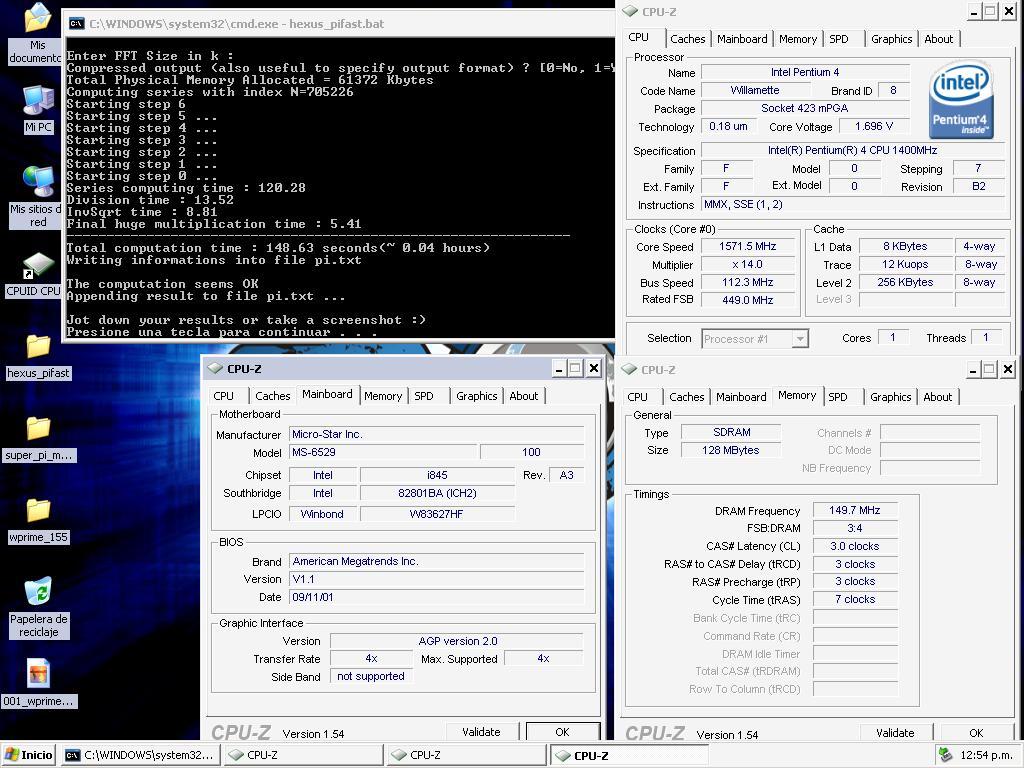The image size is (1024, 768).
Task: Open About tab in Mainboard CPU-Z window
Action: 524,396
